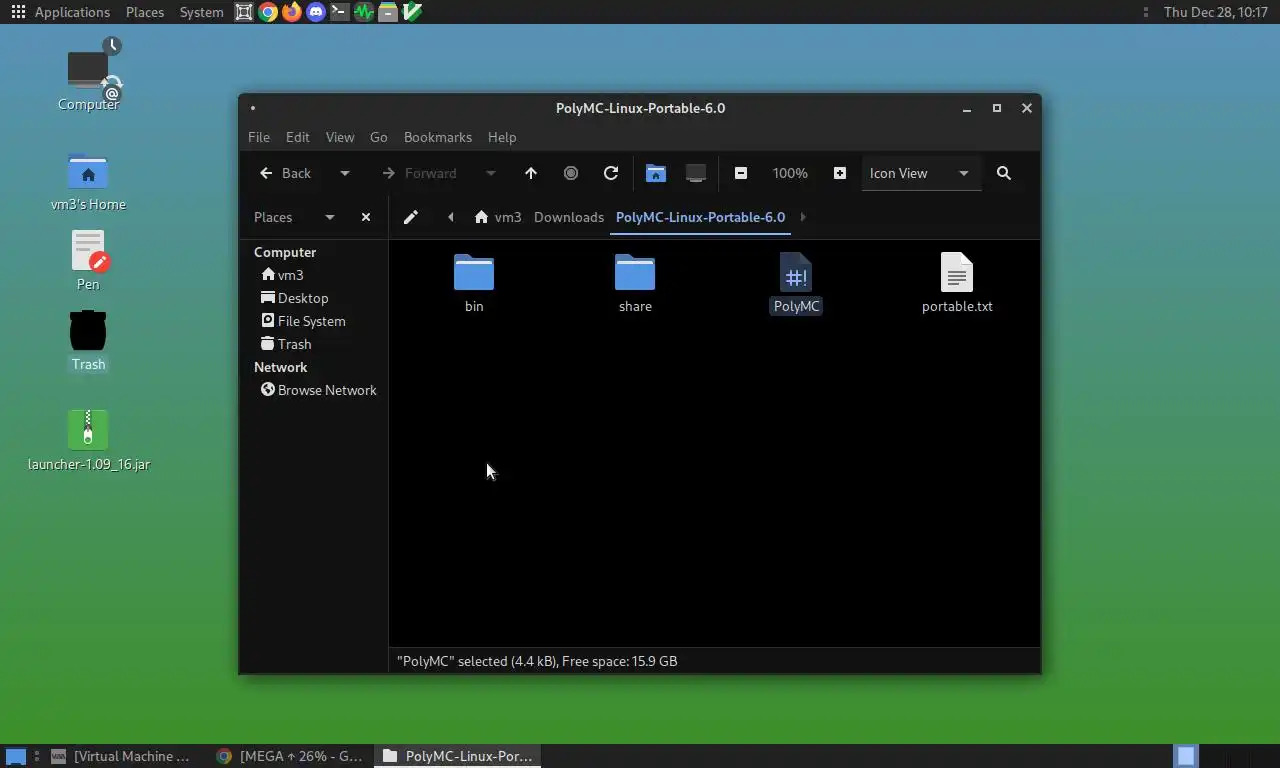This screenshot has height=768, width=1280.
Task: Switch to MEGA Chrome taskbar window
Action: coord(290,756)
